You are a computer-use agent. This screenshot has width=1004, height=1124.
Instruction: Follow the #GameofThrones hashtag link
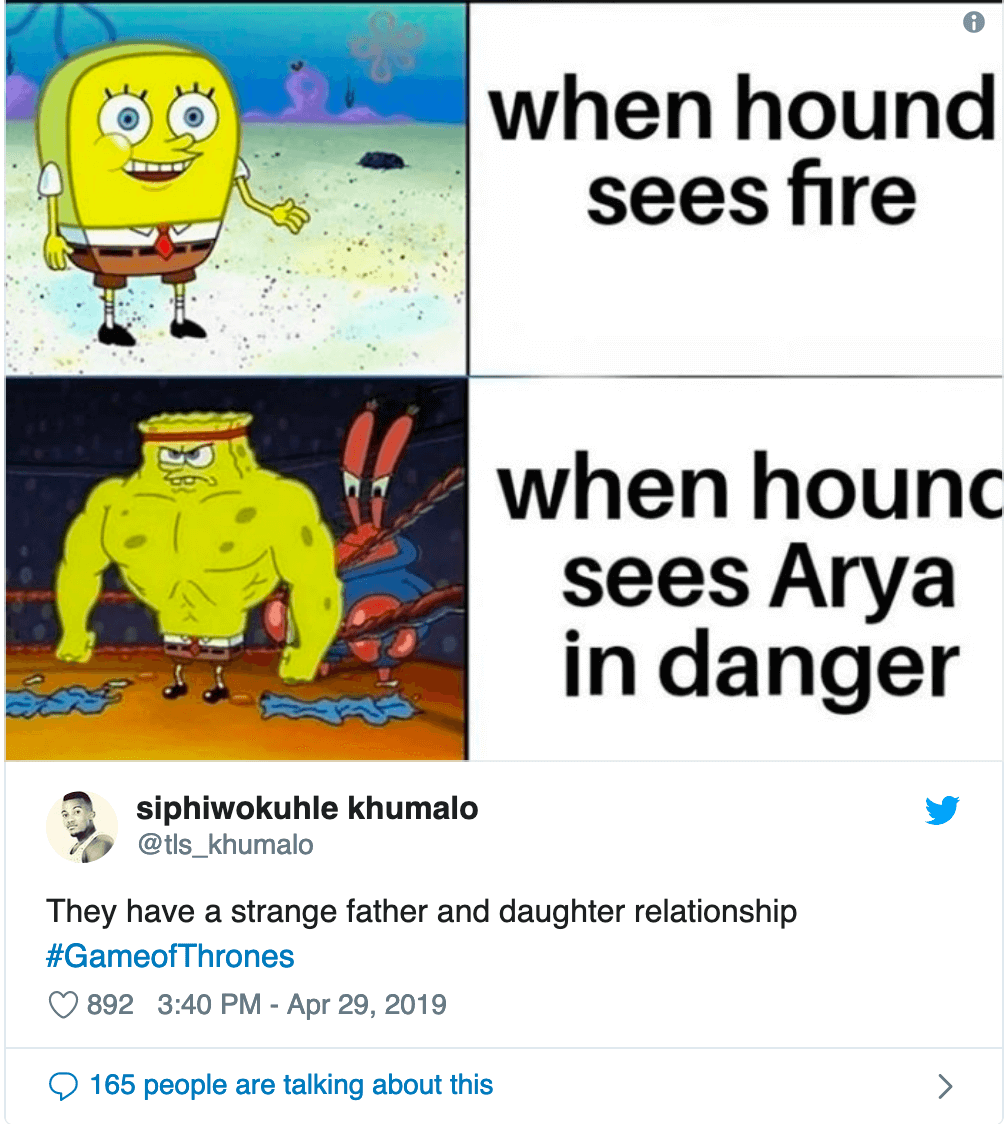click(171, 956)
